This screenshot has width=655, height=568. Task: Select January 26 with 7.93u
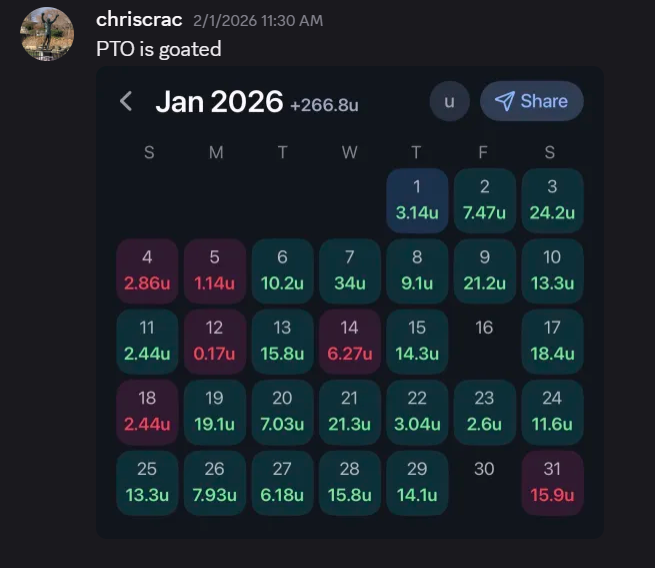pyautogui.click(x=215, y=482)
